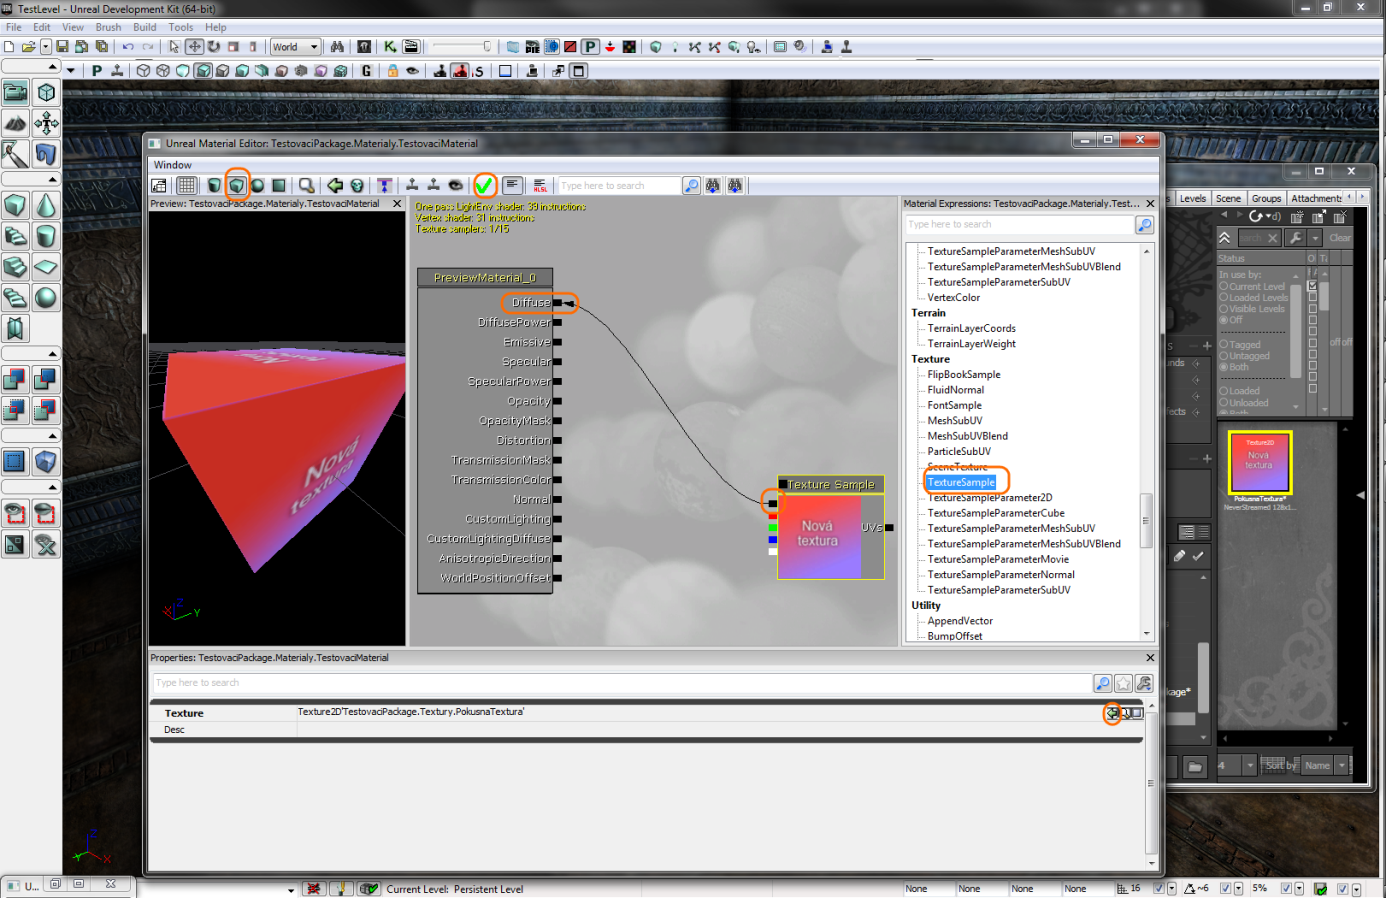Open the Brush menu
Screen dimensions: 1386x898
pyautogui.click(x=108, y=27)
